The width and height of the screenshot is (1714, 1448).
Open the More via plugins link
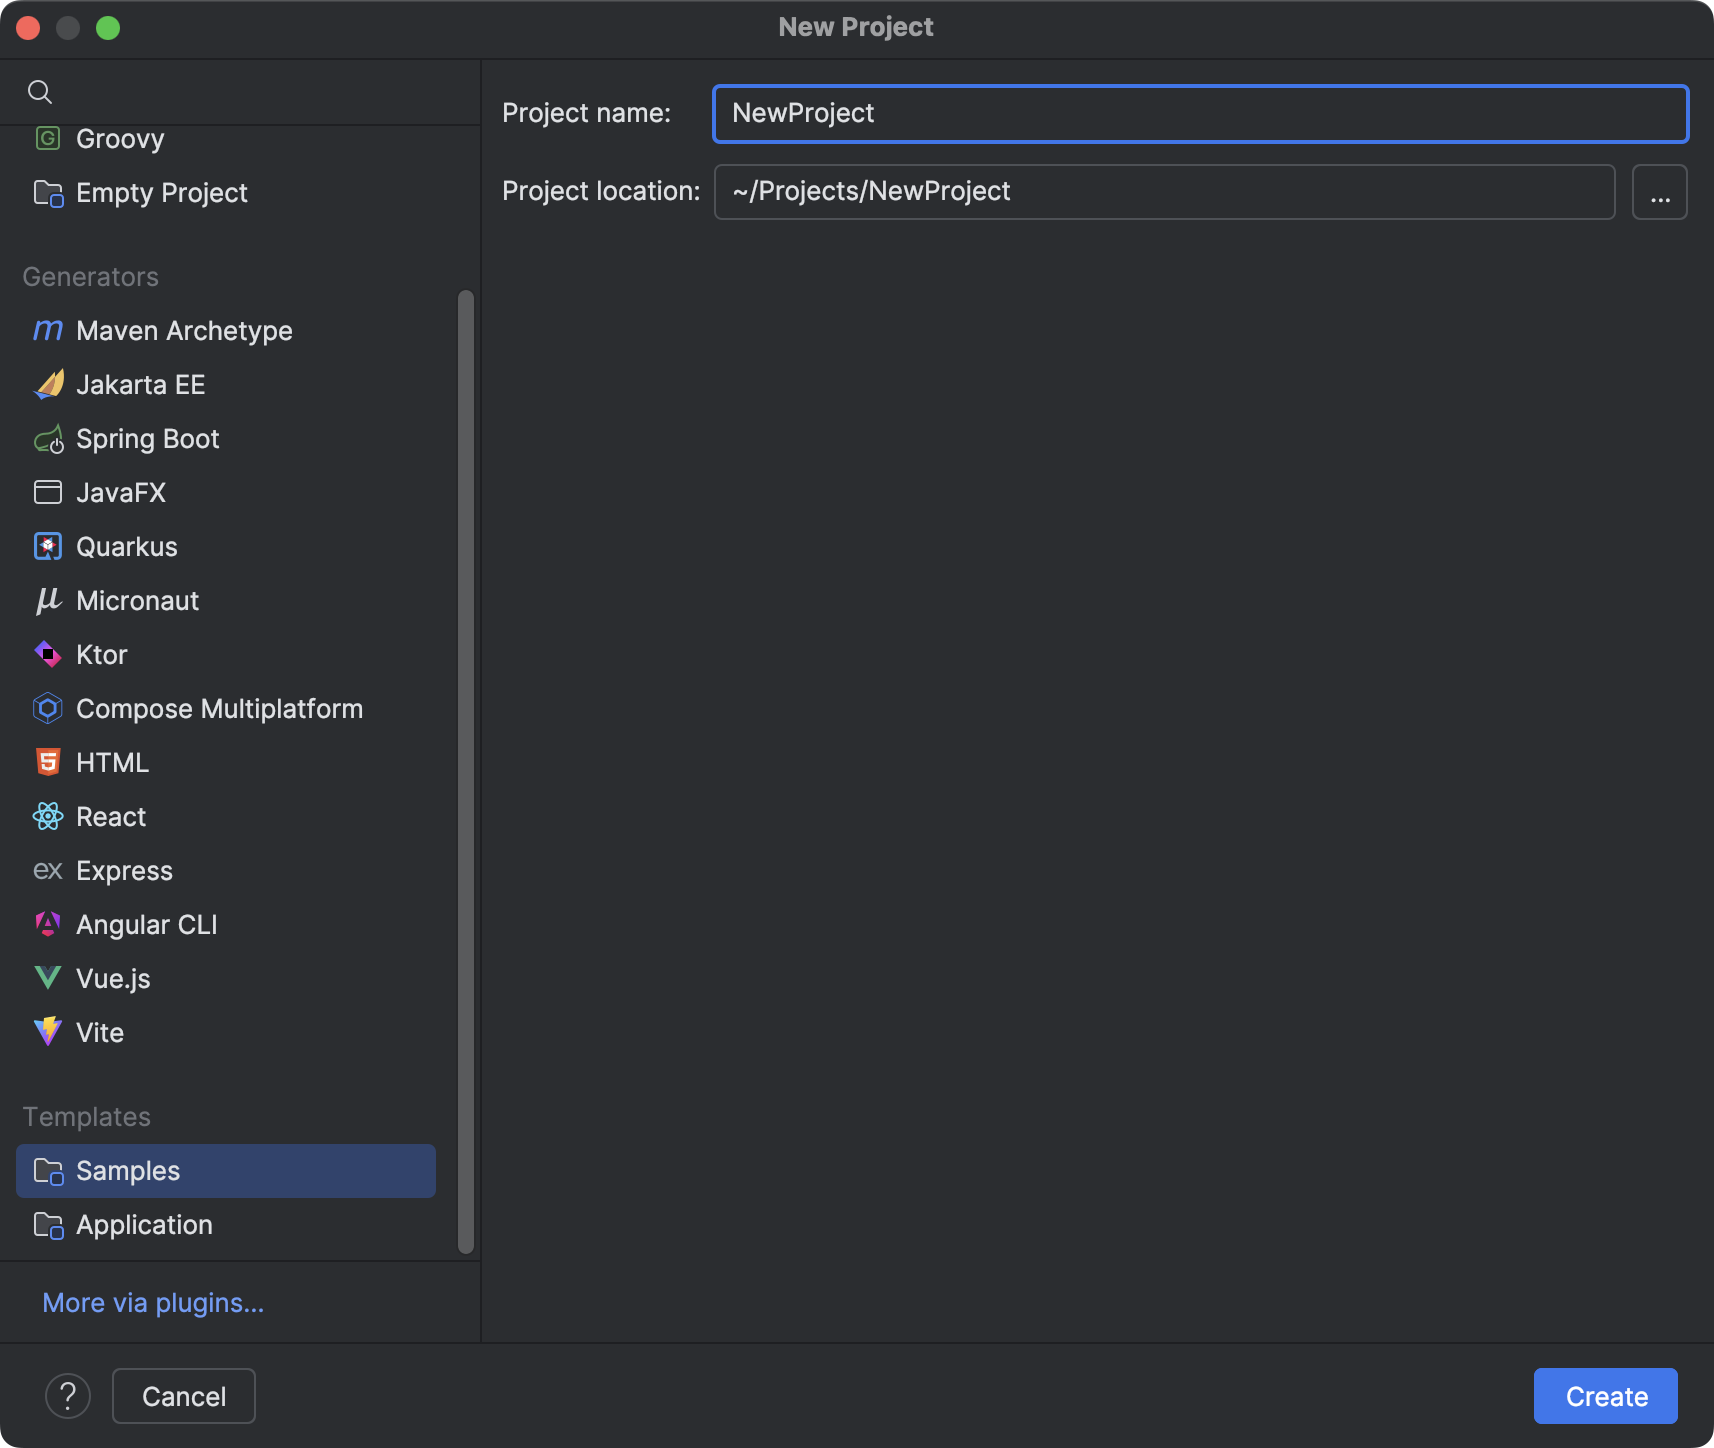pyautogui.click(x=152, y=1302)
